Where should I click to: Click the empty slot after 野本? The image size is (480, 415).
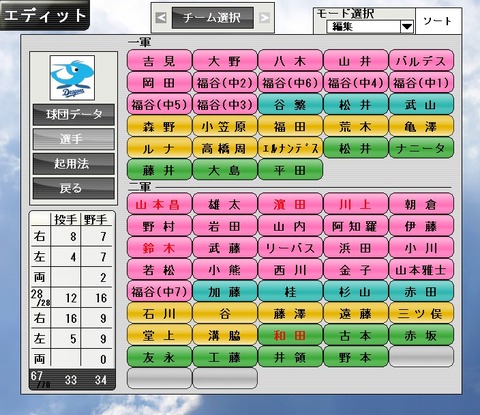[421, 357]
